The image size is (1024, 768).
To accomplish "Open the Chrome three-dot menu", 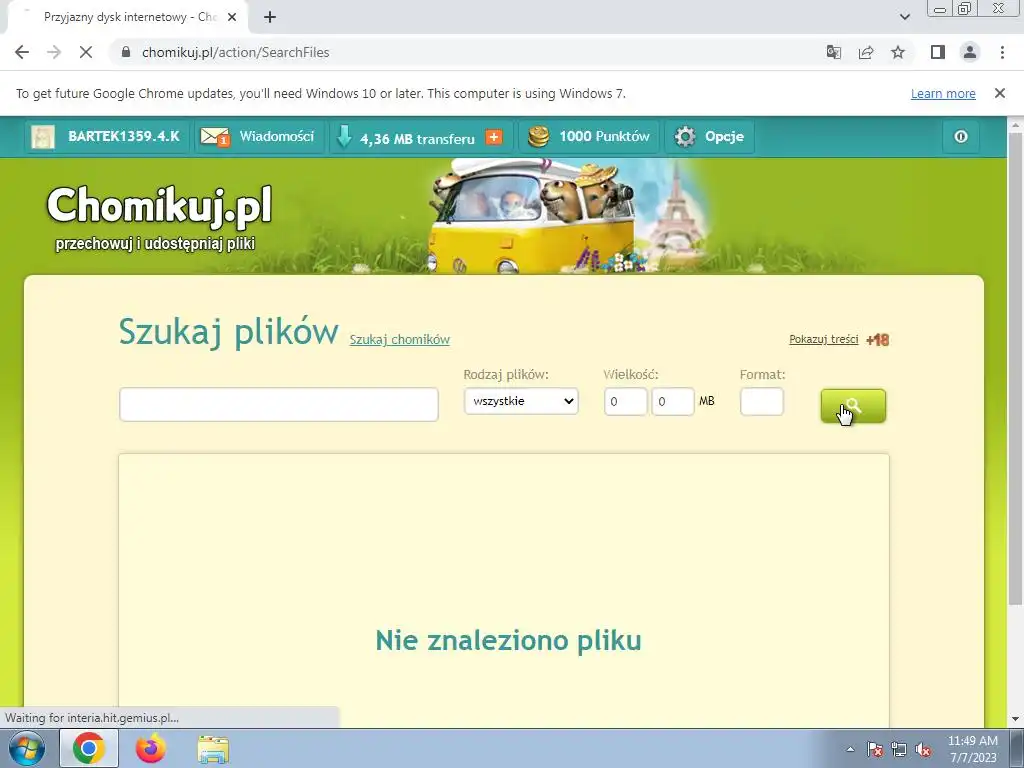I will [1002, 52].
